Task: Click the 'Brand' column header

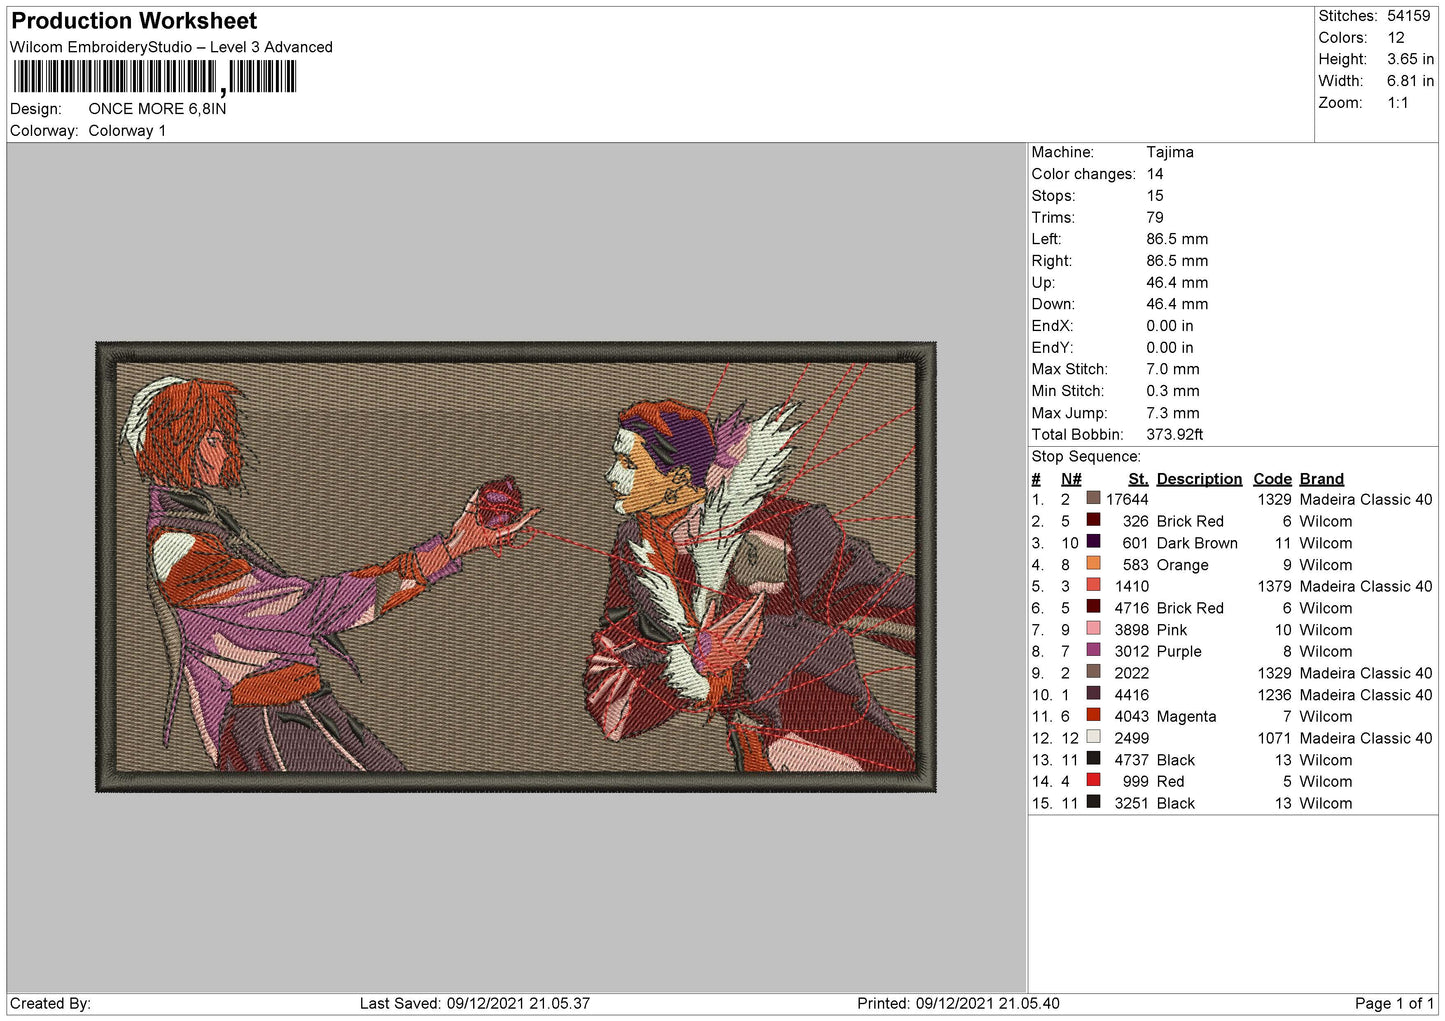Action: (1322, 479)
